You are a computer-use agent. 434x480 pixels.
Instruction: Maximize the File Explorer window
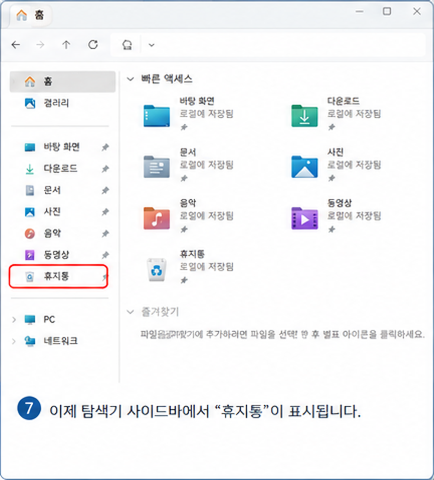click(387, 11)
